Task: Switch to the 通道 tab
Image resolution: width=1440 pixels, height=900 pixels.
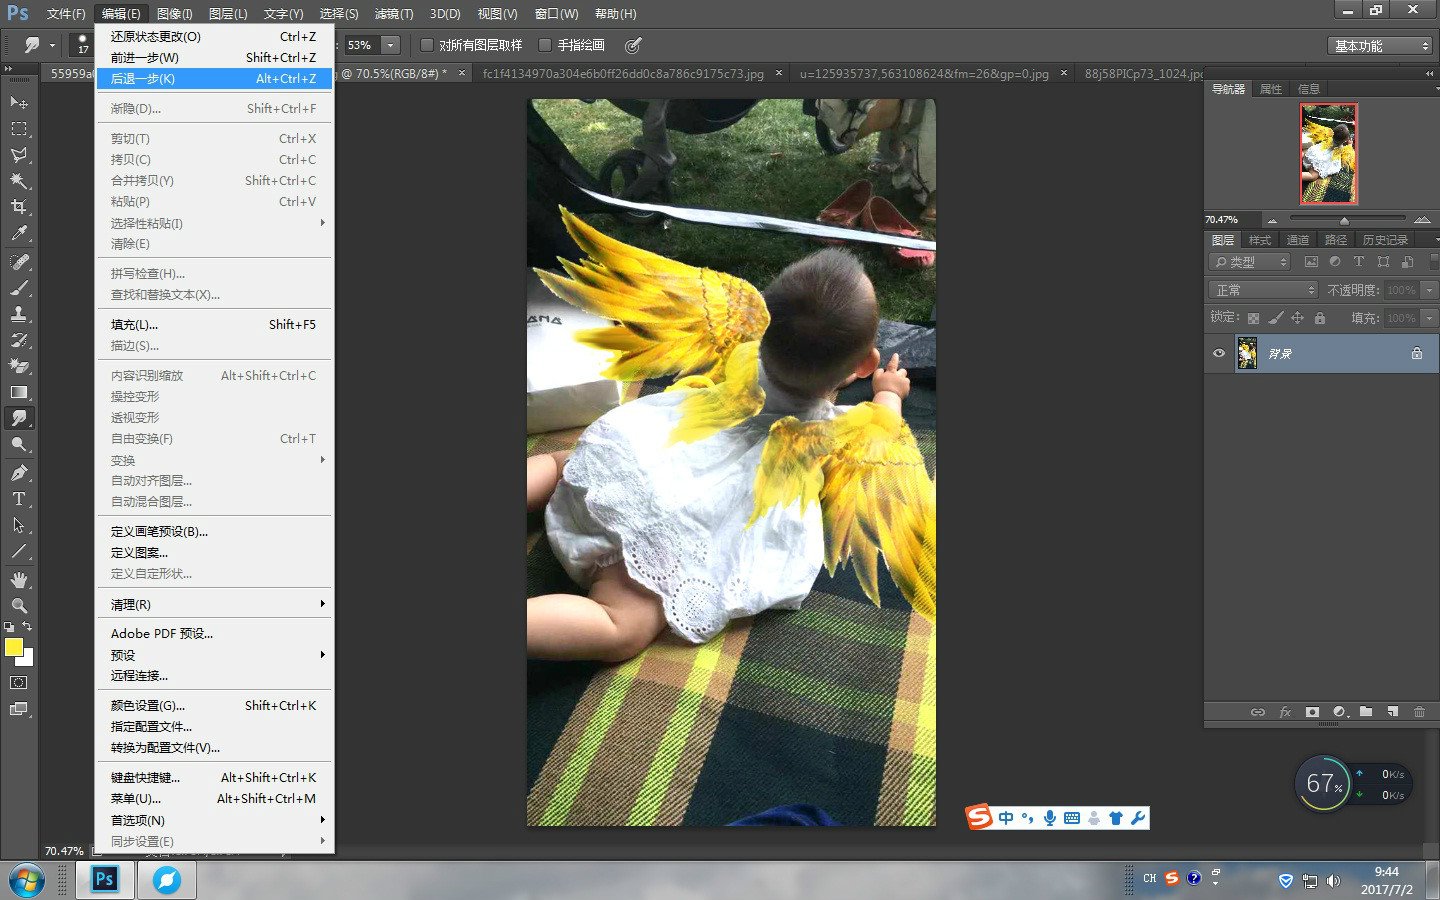Action: tap(1297, 240)
